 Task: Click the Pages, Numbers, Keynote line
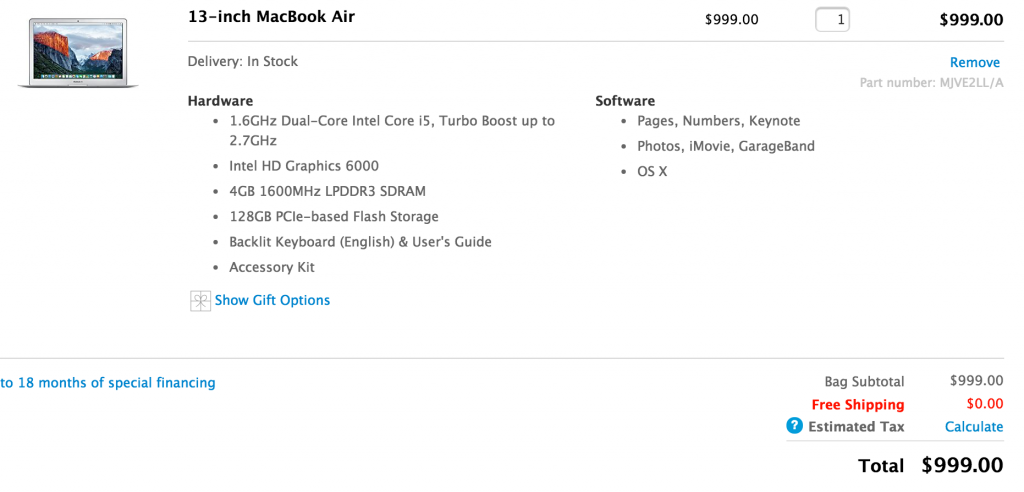(x=718, y=121)
